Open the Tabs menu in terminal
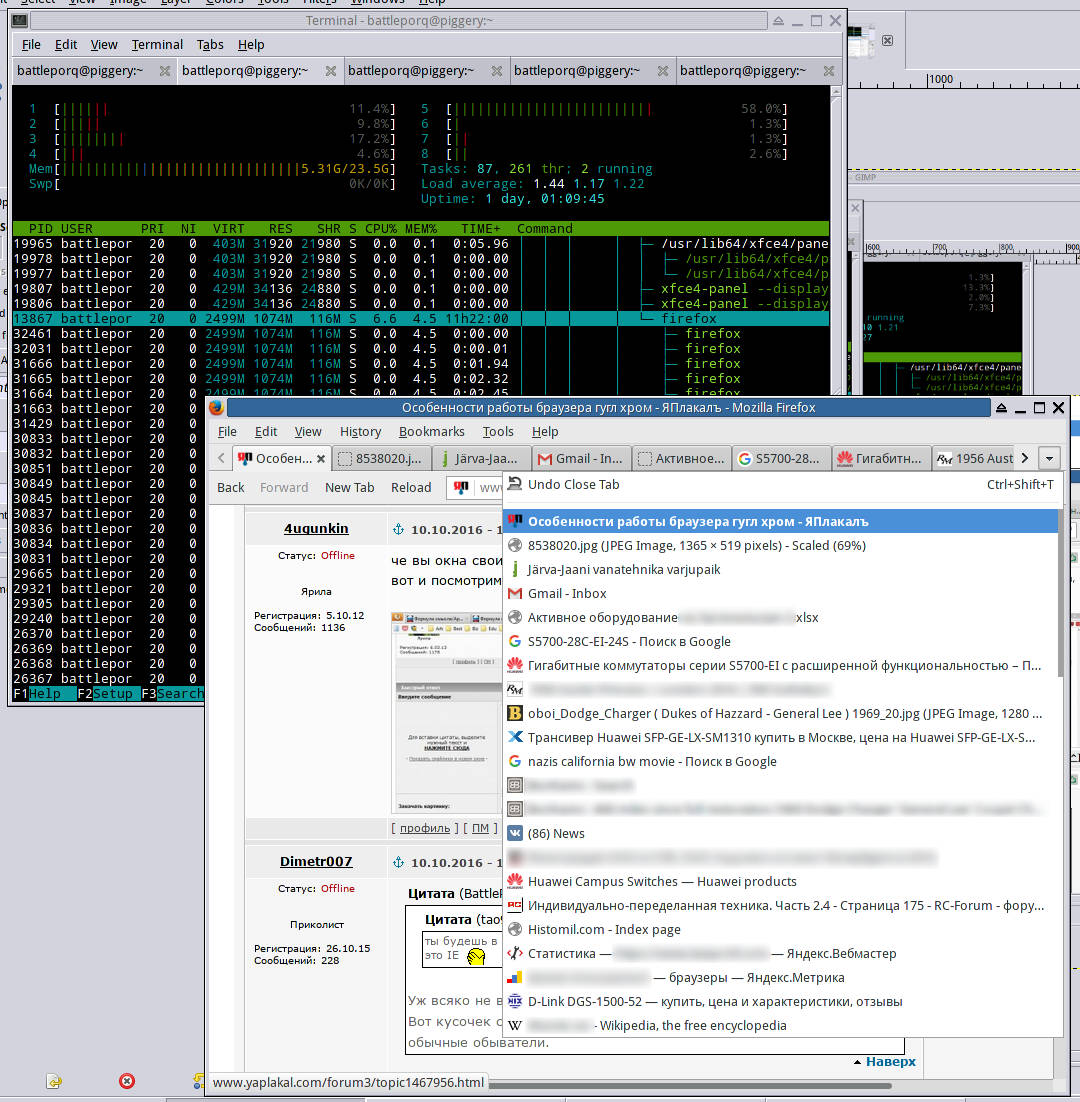This screenshot has height=1102, width=1080. pyautogui.click(x=209, y=45)
